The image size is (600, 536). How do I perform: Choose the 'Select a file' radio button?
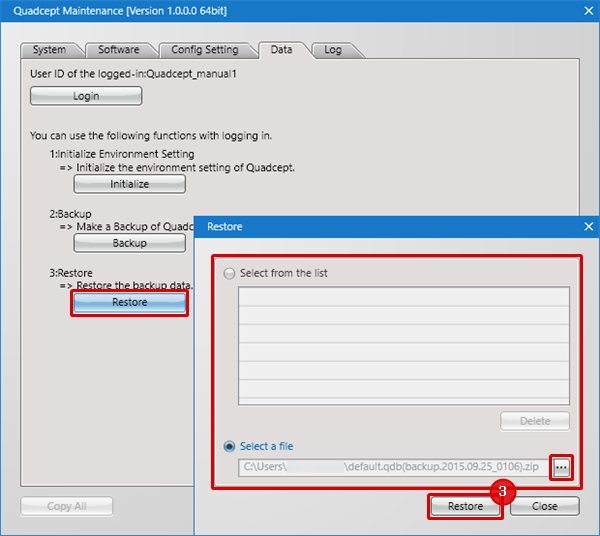click(x=231, y=446)
